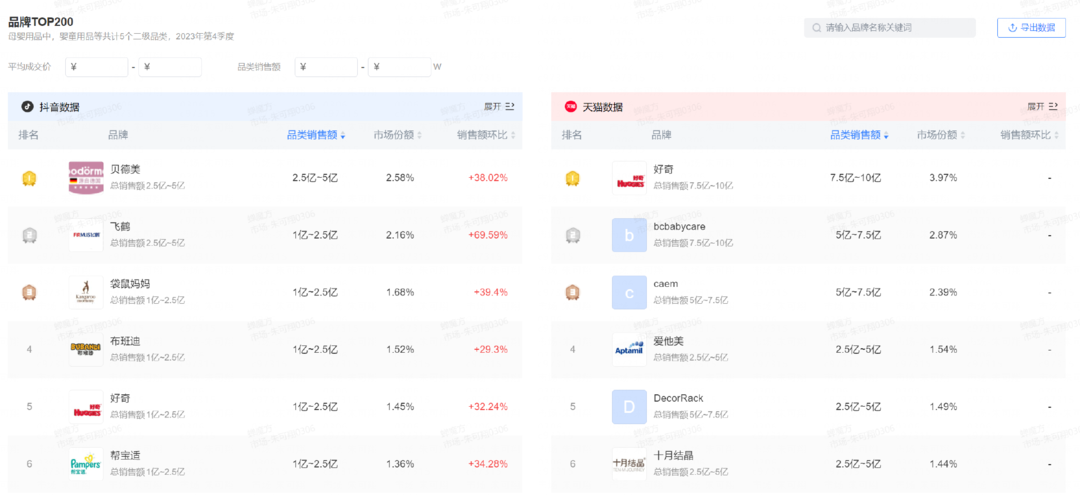The width and height of the screenshot is (1080, 495).
Task: Click the +29.3% growth value
Action: coord(490,349)
